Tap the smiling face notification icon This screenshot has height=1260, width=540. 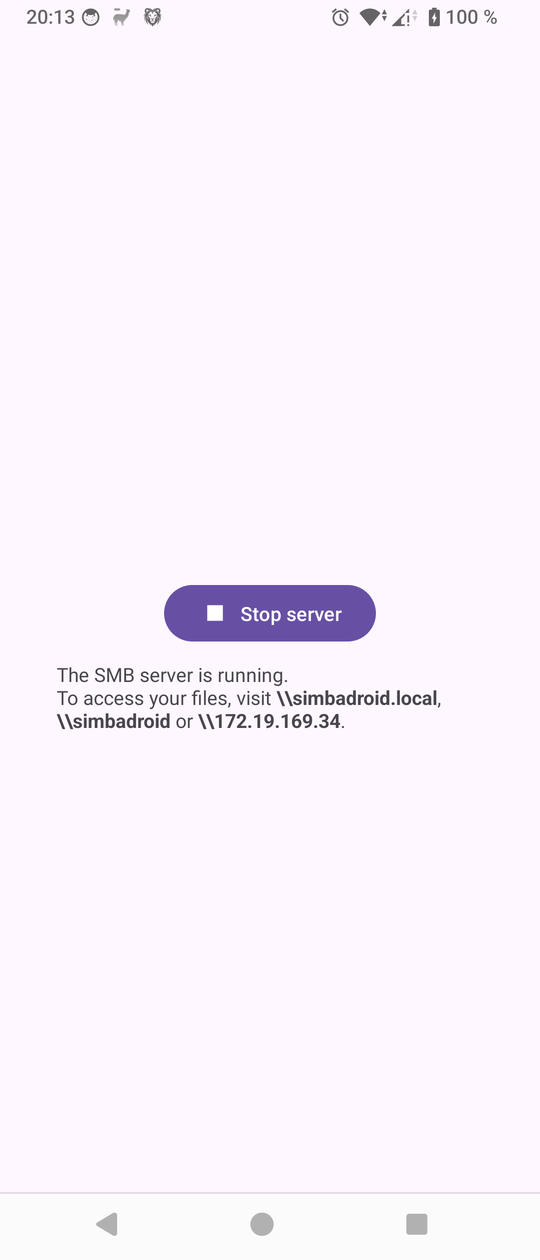coord(92,17)
